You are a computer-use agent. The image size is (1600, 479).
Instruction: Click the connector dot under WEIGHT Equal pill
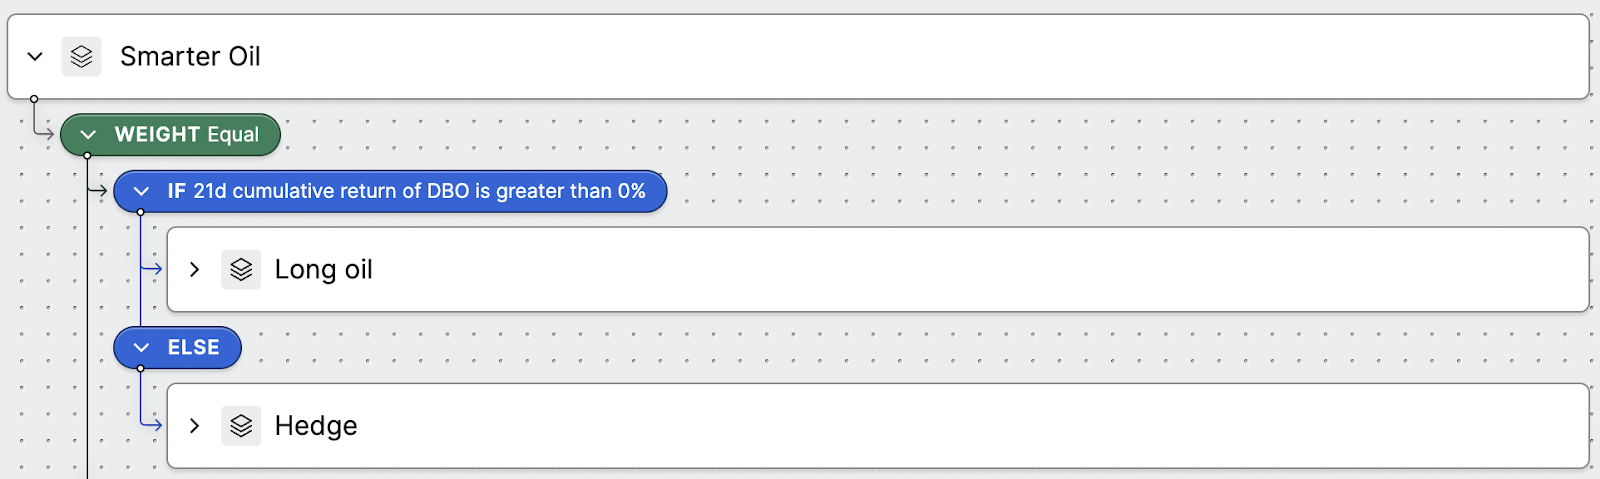pos(88,155)
